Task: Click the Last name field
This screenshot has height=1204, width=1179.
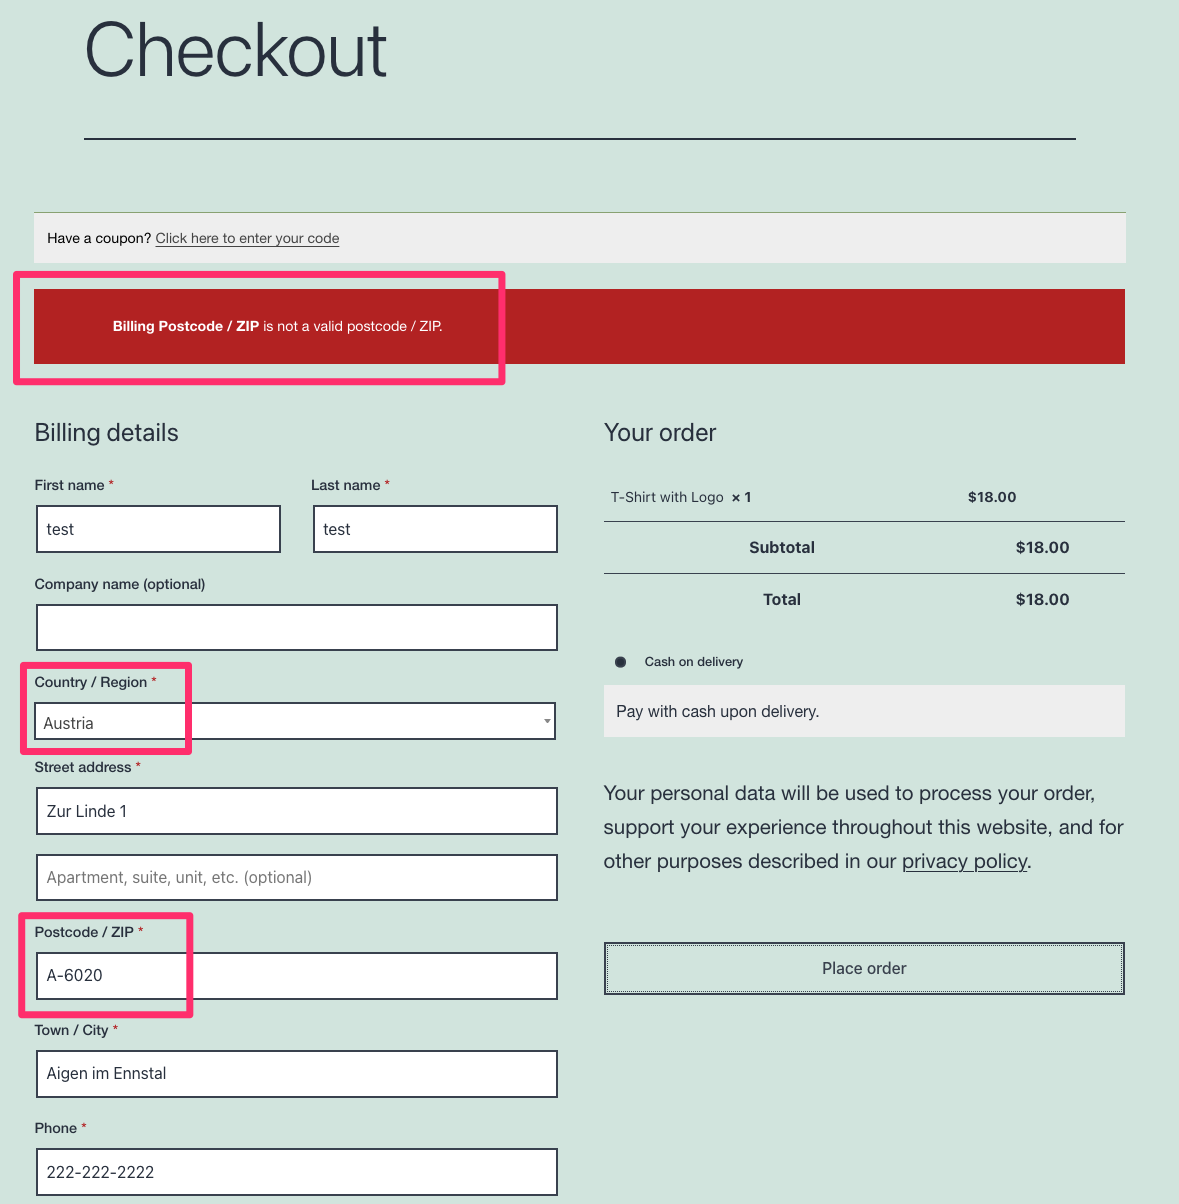Action: coord(434,529)
